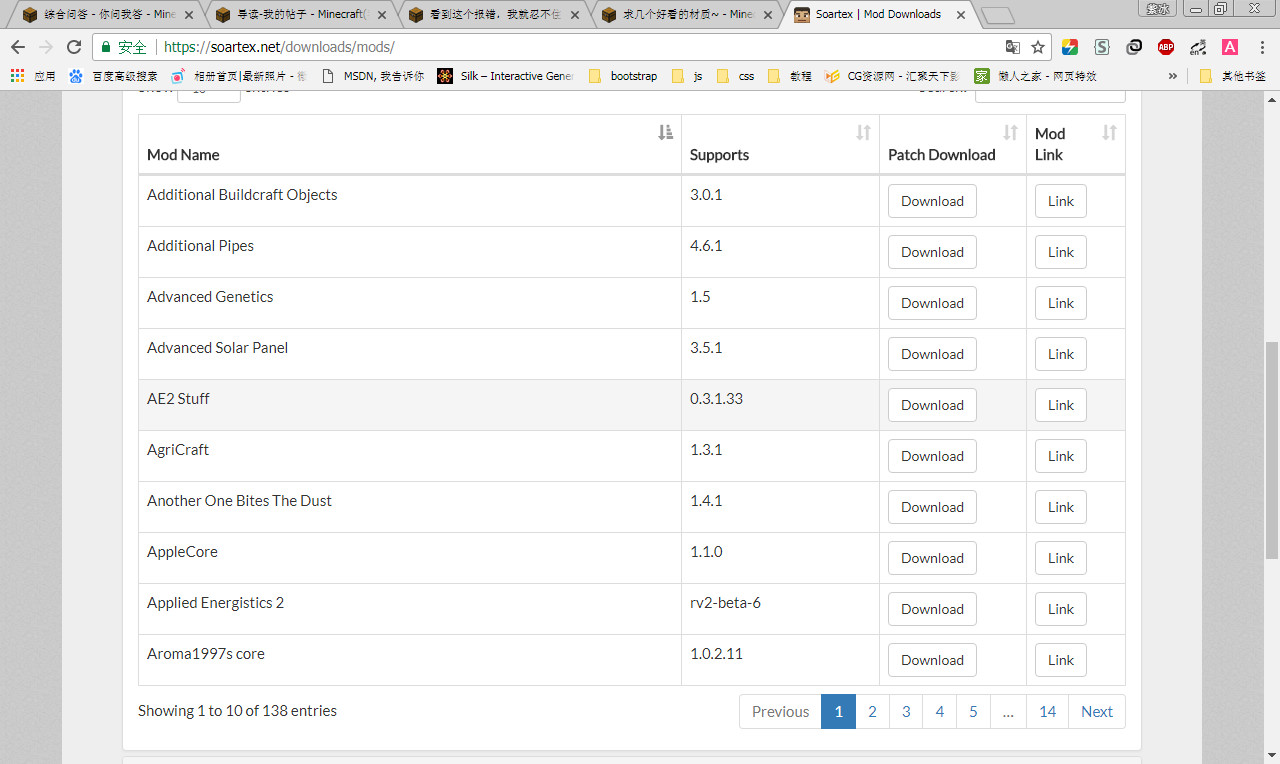Viewport: 1280px width, 764px height.
Task: Select the Soartex Mod Downloads tab
Action: (880, 15)
